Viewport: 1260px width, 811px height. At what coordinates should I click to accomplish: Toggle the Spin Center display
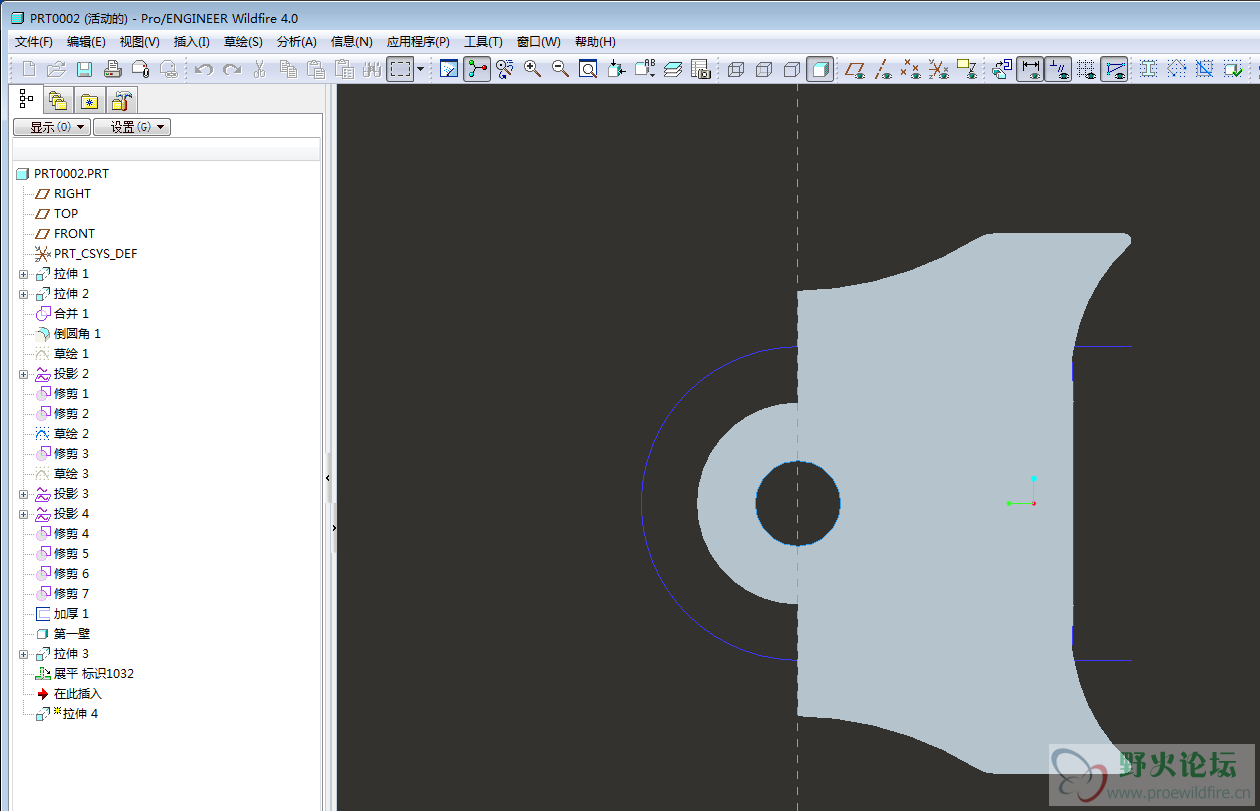(x=477, y=69)
